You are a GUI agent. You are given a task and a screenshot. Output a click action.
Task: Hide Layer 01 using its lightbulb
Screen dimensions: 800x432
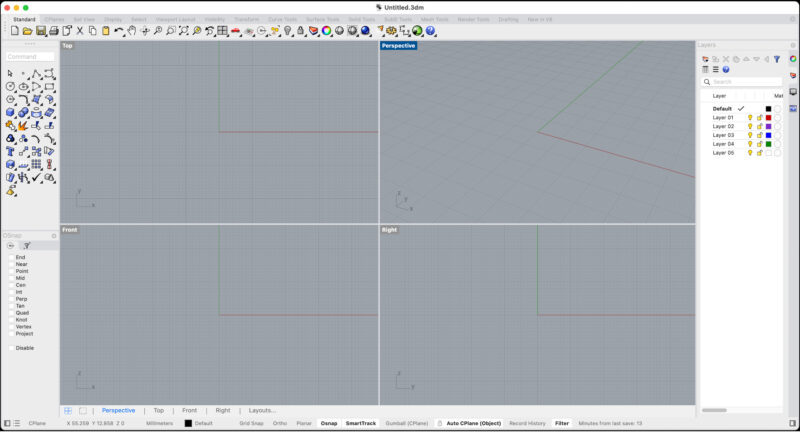point(750,118)
